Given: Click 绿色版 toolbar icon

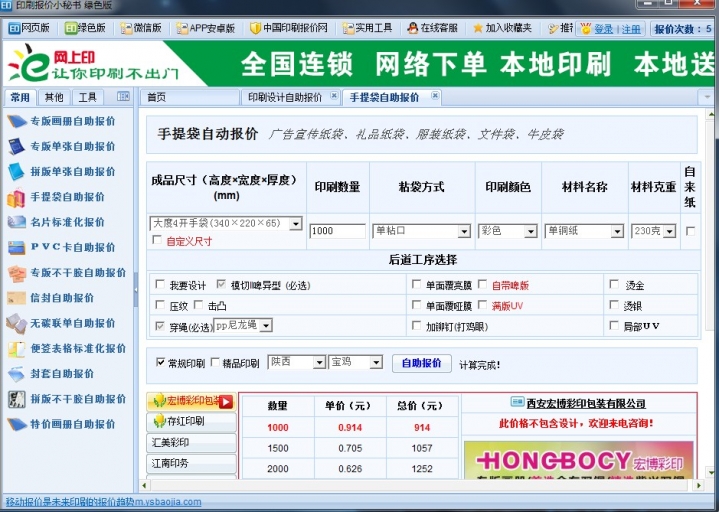Looking at the screenshot, I should click(71, 28).
